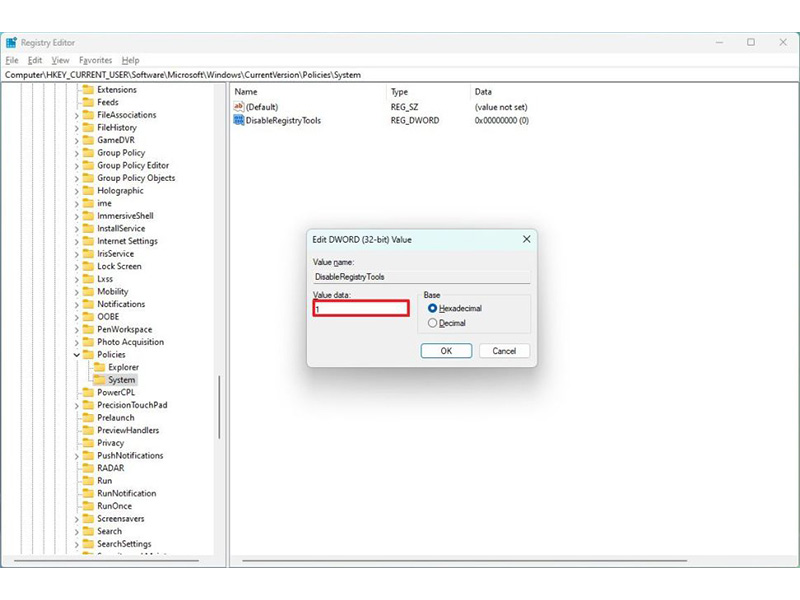Select the (Default) string value icon
This screenshot has height=600, width=800.
pos(239,107)
